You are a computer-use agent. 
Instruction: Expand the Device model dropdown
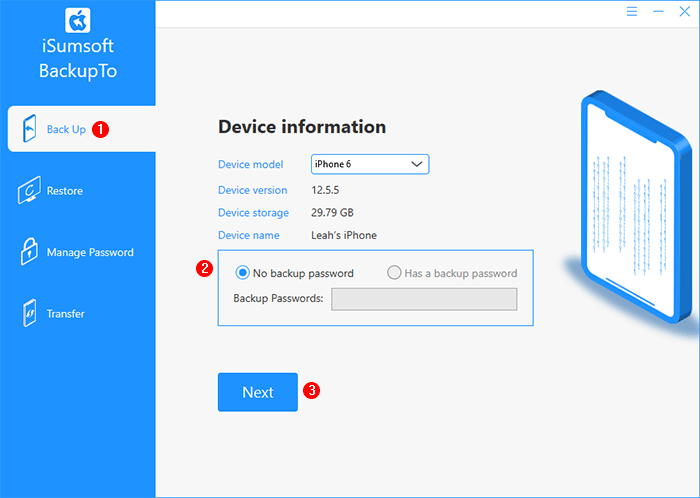pyautogui.click(x=370, y=164)
